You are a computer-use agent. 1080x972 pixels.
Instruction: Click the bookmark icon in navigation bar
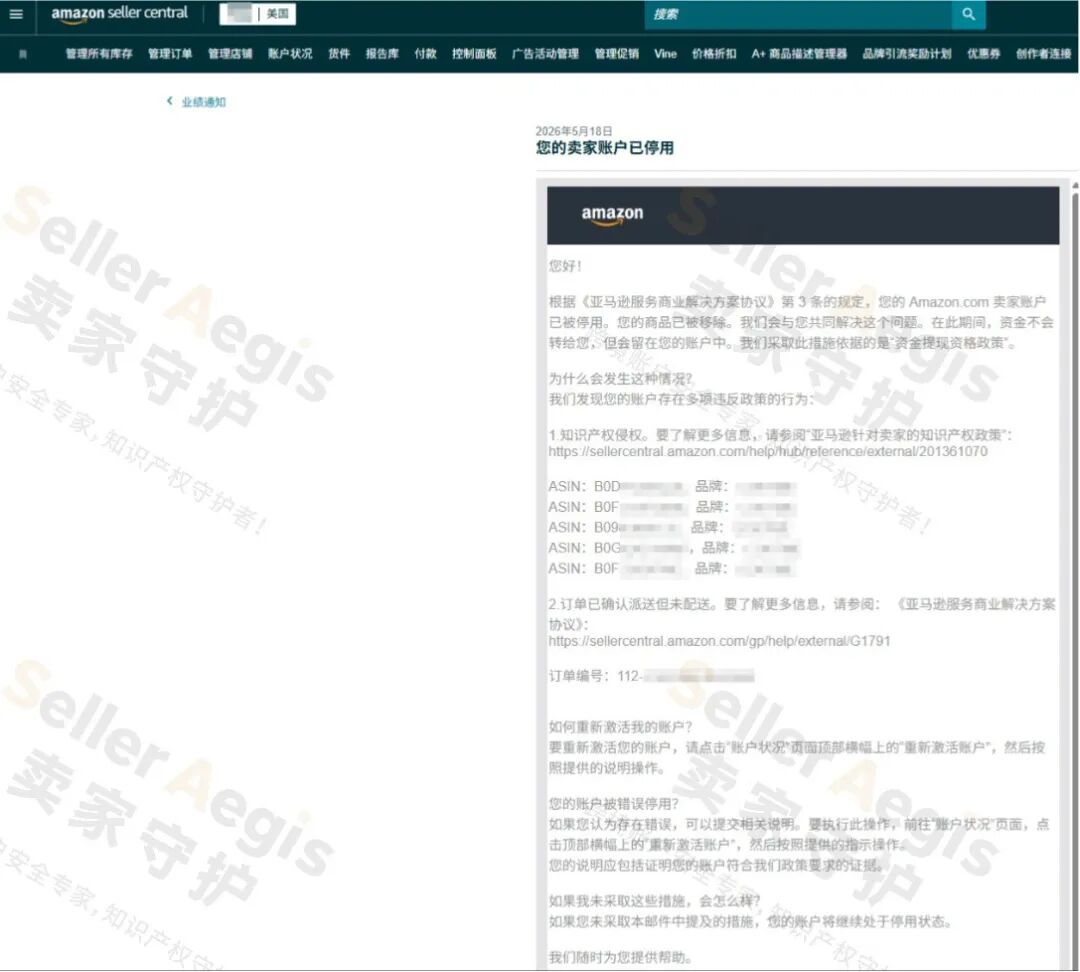[x=23, y=54]
